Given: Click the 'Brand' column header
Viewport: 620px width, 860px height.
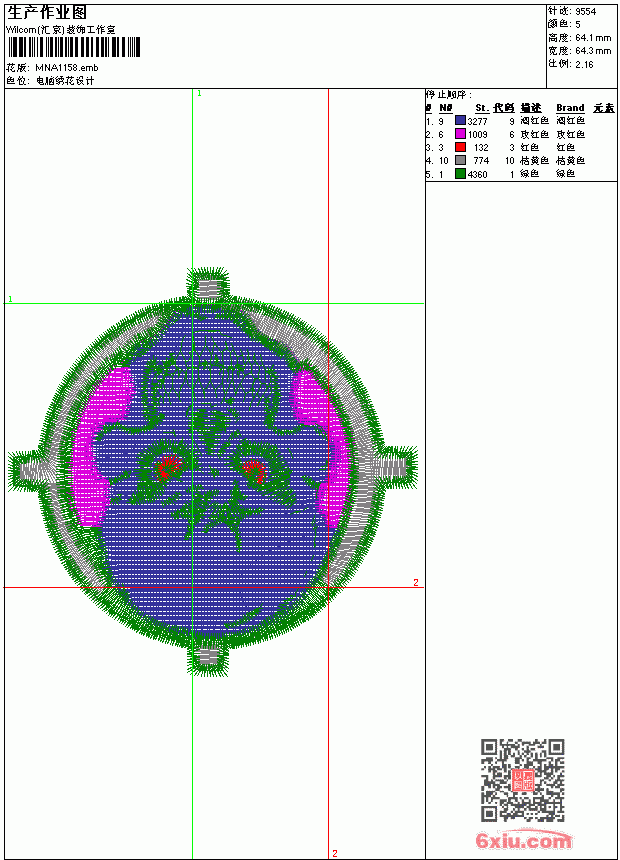Looking at the screenshot, I should coord(570,108).
